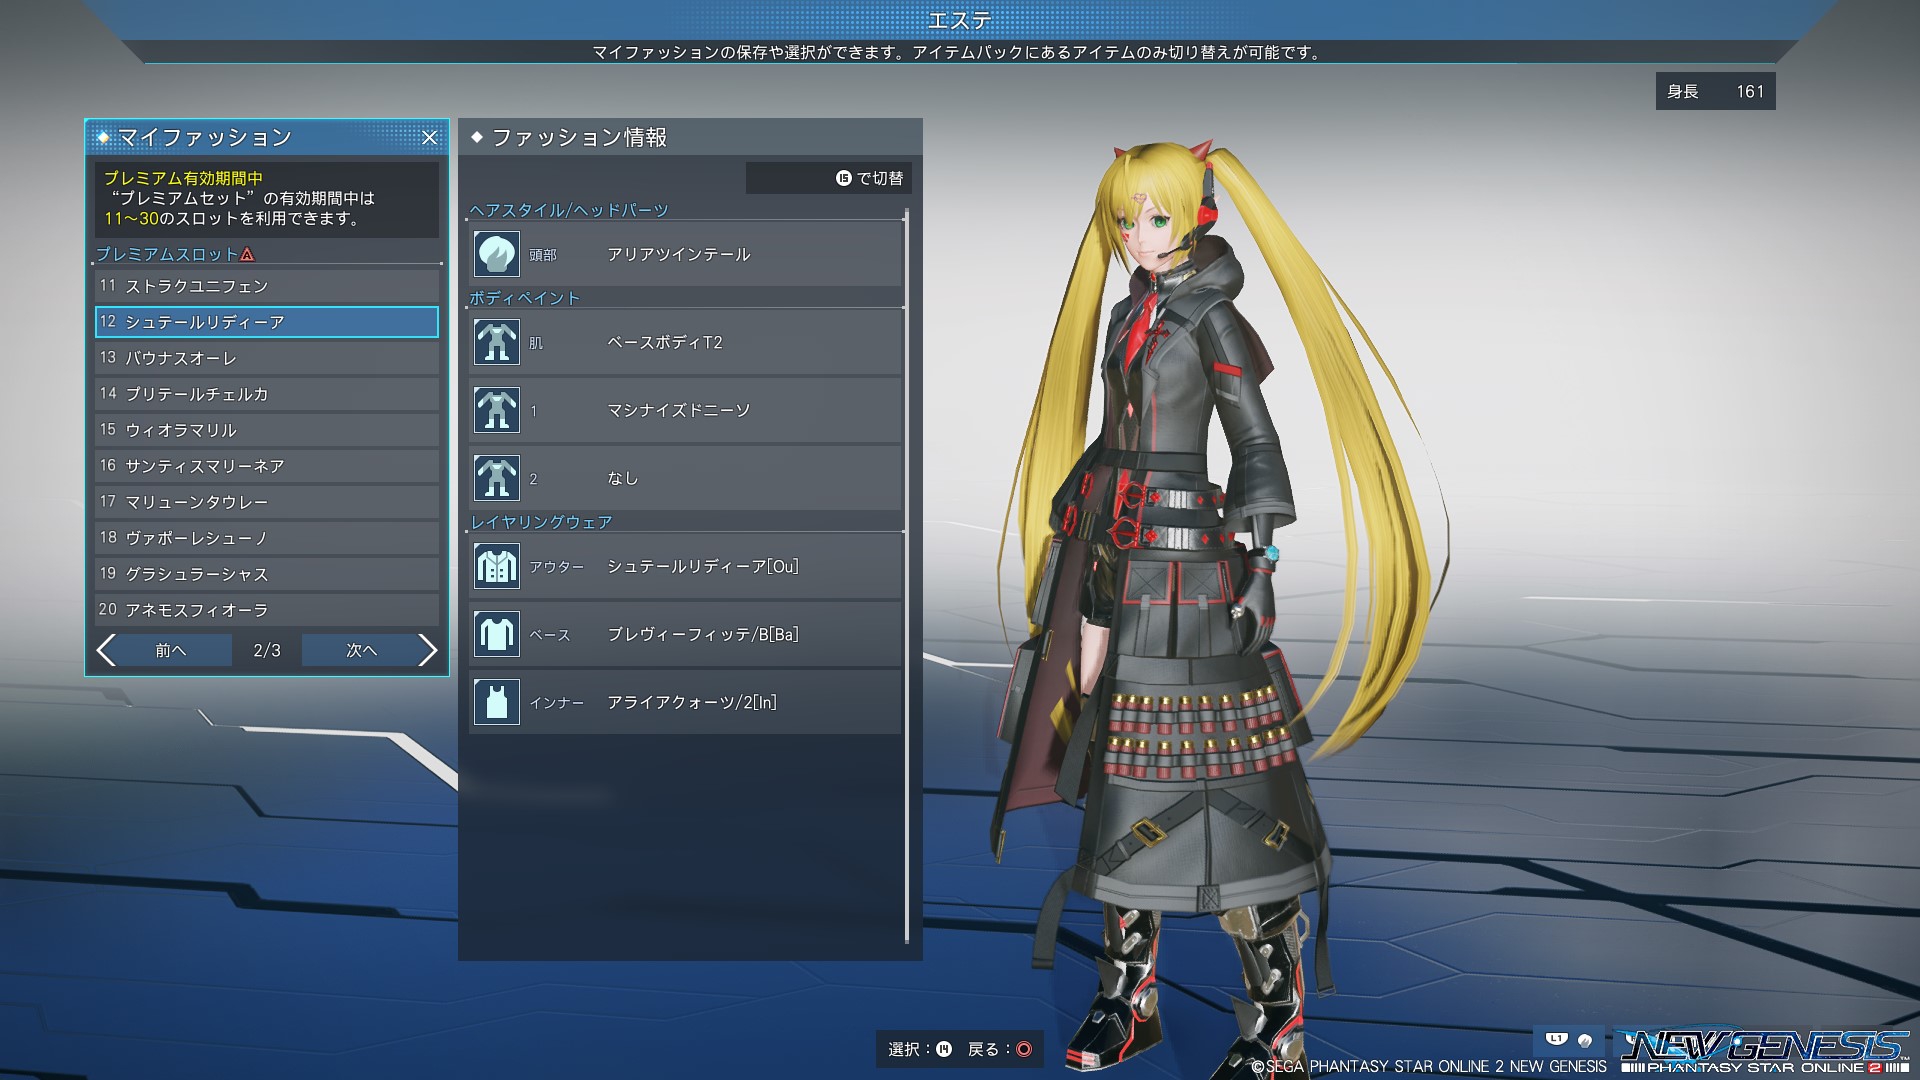Select slot 15 ウィオラマリル

point(267,430)
